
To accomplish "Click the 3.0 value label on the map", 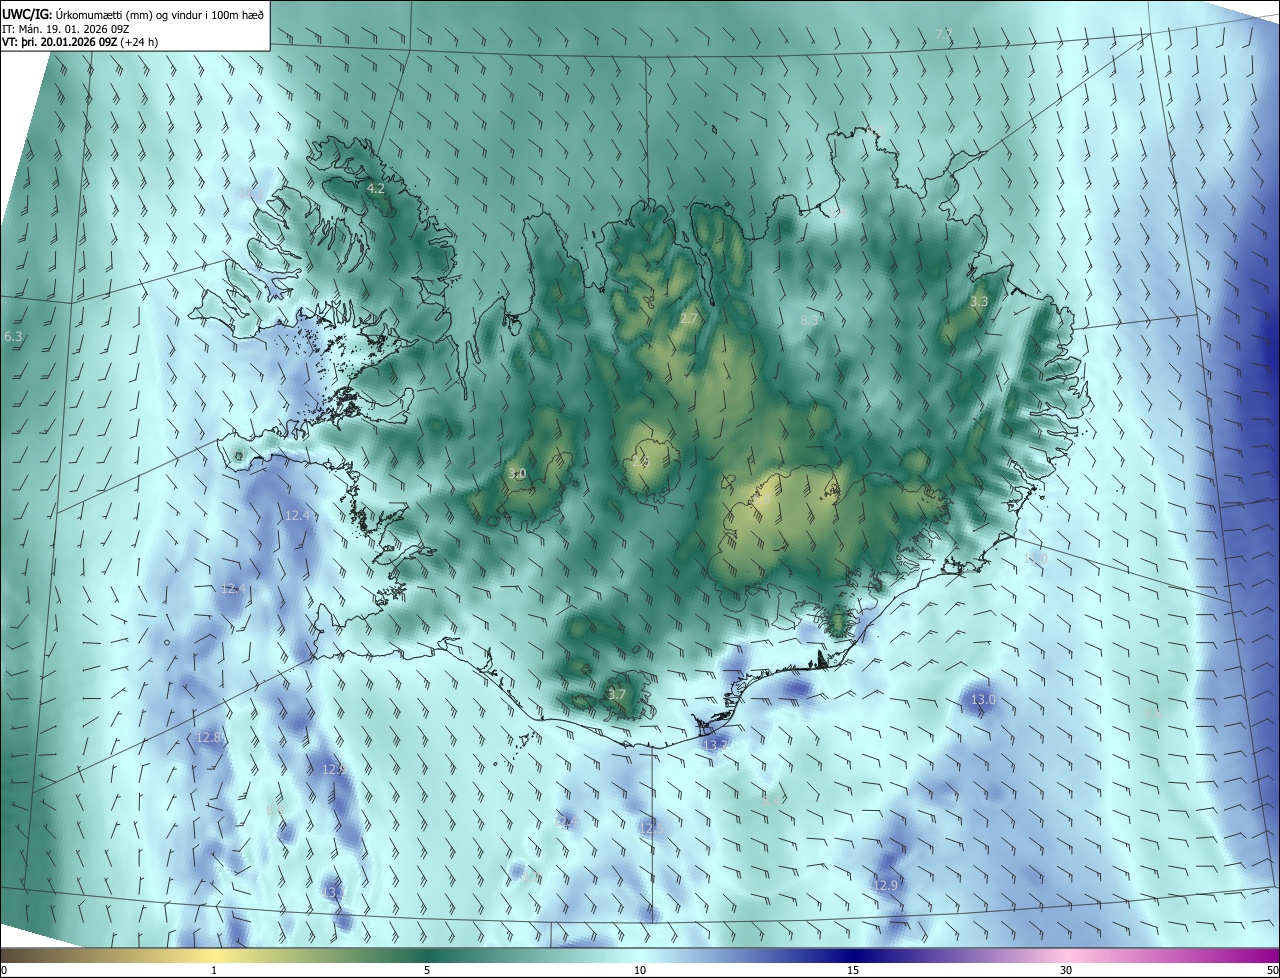I will tap(517, 474).
